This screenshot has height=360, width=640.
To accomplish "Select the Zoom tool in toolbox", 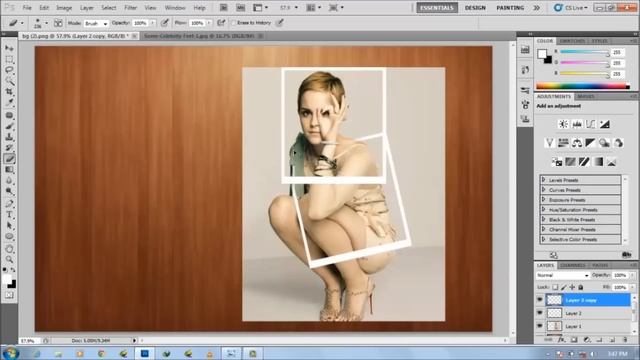I will tap(9, 259).
